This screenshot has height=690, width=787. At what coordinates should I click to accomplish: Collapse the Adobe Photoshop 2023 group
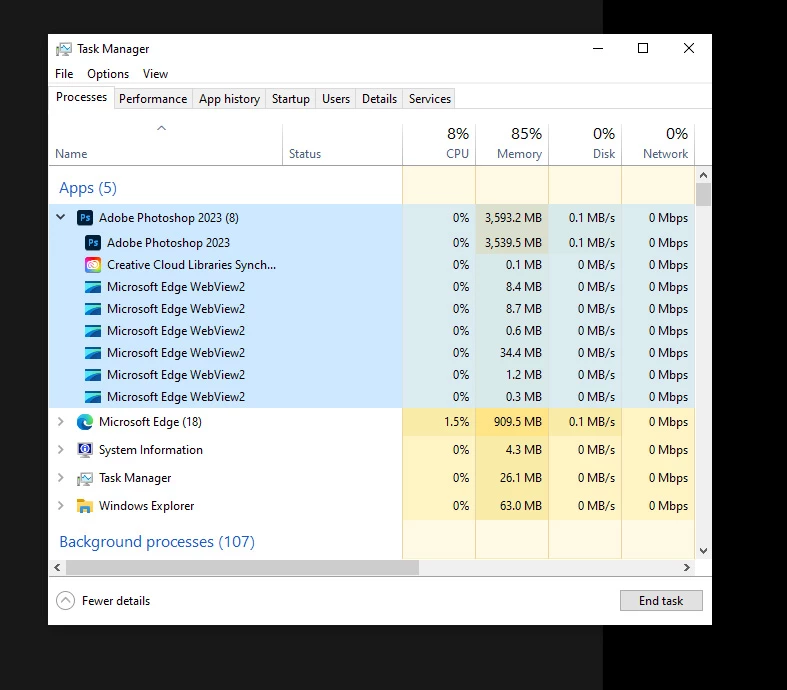coord(61,217)
